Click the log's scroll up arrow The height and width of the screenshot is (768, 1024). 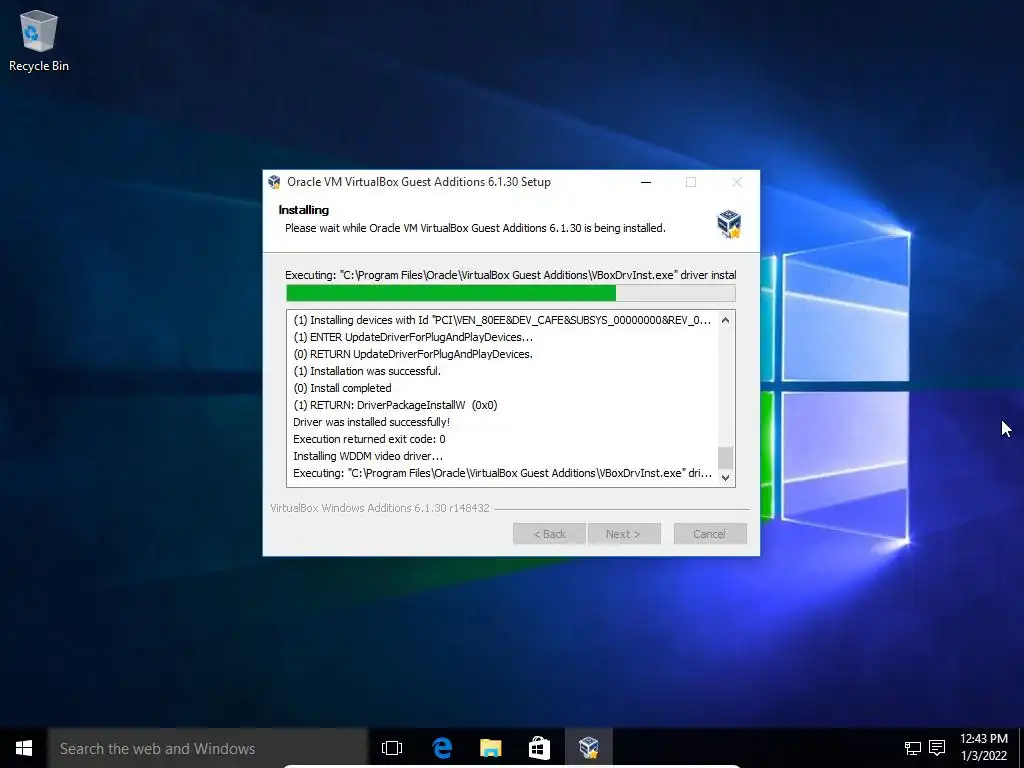pos(725,320)
